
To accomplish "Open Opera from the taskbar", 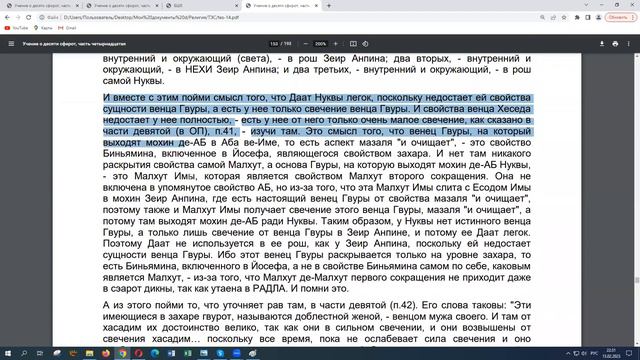I will click(x=139, y=353).
